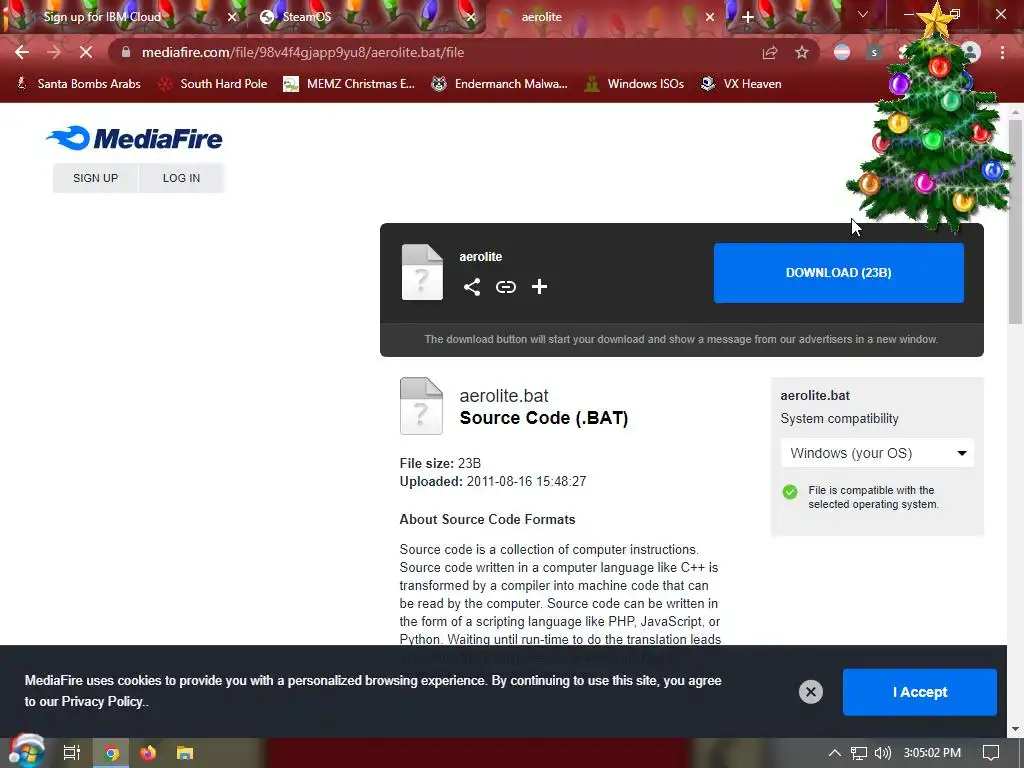Click the SIGN UP button
This screenshot has width=1024, height=768.
point(95,178)
